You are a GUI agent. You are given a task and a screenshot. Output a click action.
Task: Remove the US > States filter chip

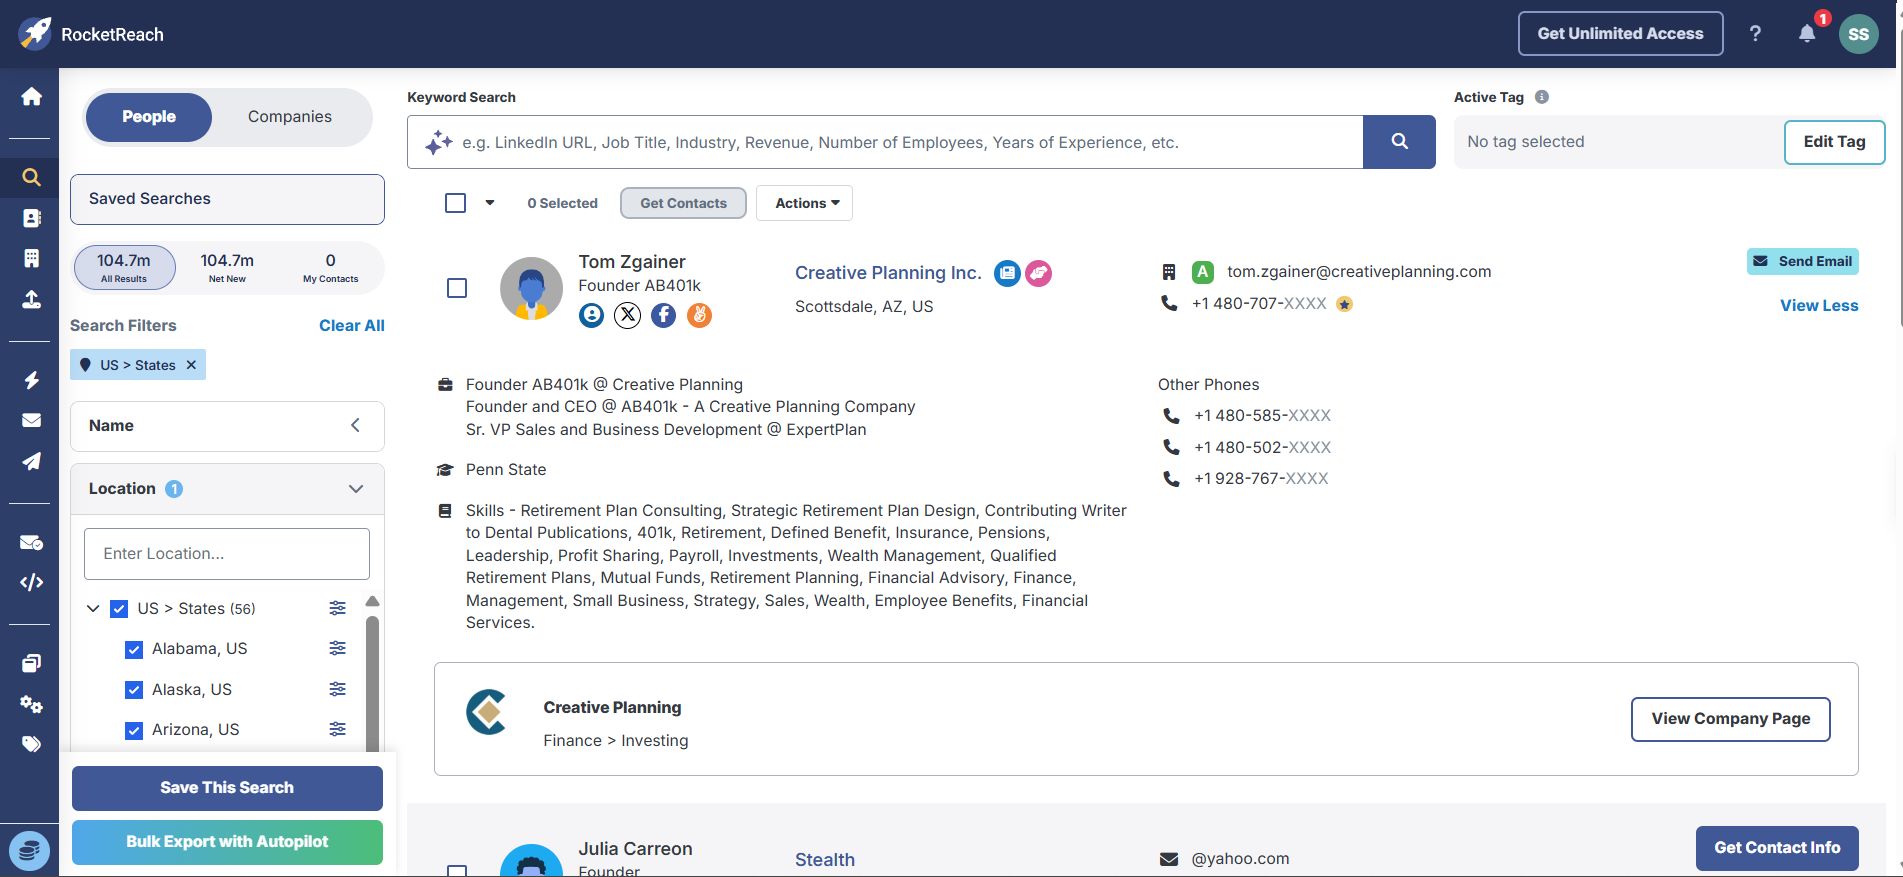click(x=191, y=365)
